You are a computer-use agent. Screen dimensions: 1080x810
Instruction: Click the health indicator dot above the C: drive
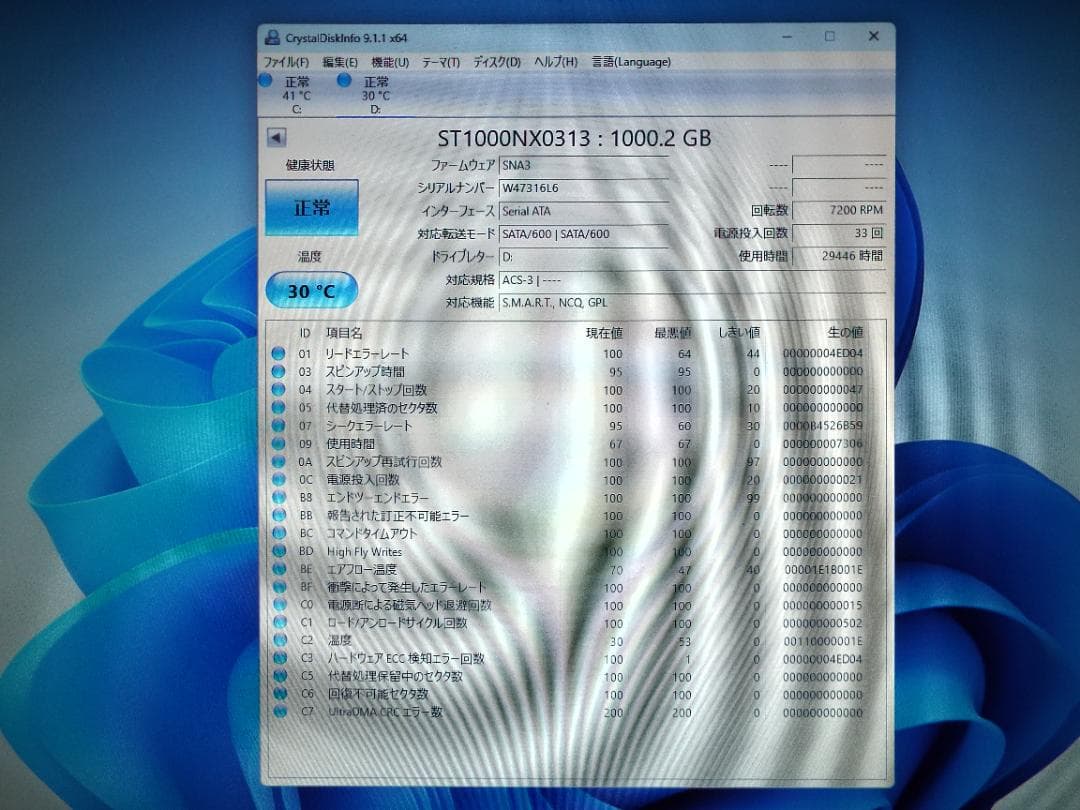264,78
